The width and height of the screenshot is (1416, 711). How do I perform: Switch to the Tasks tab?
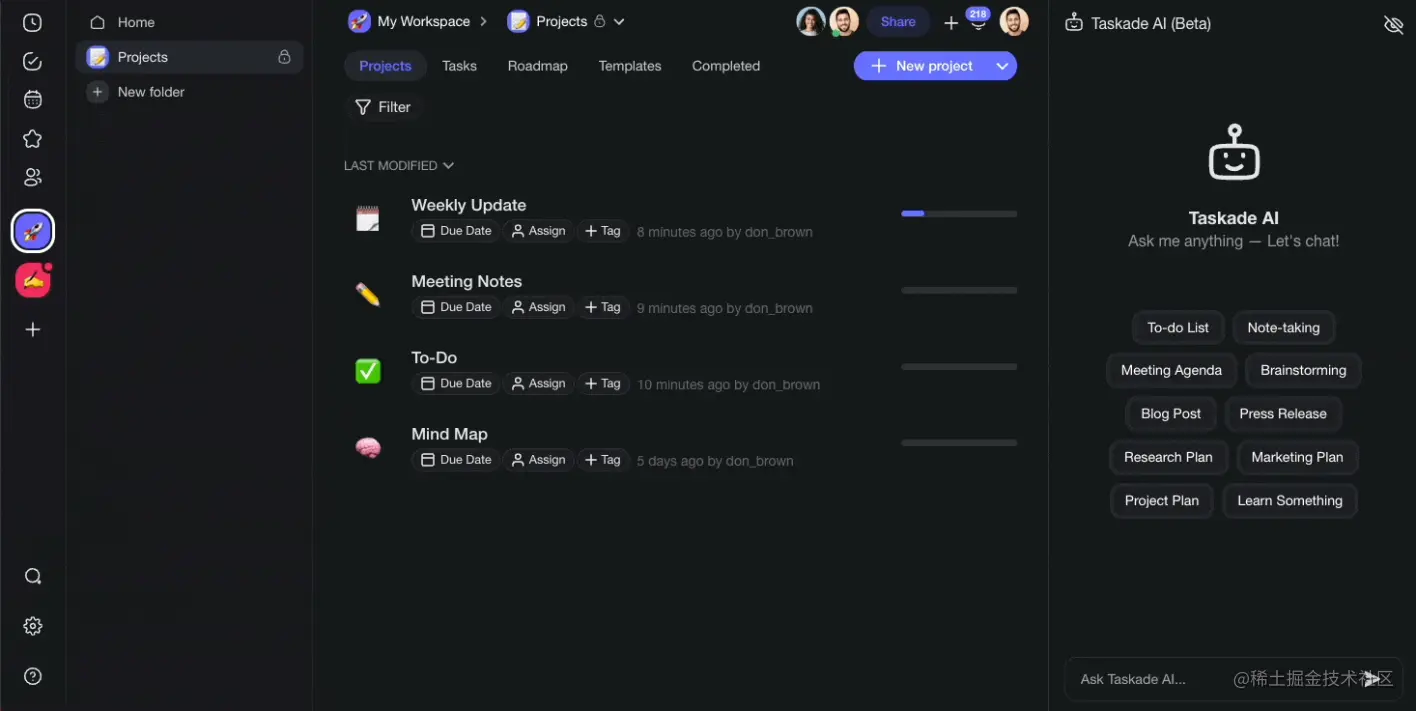point(459,66)
